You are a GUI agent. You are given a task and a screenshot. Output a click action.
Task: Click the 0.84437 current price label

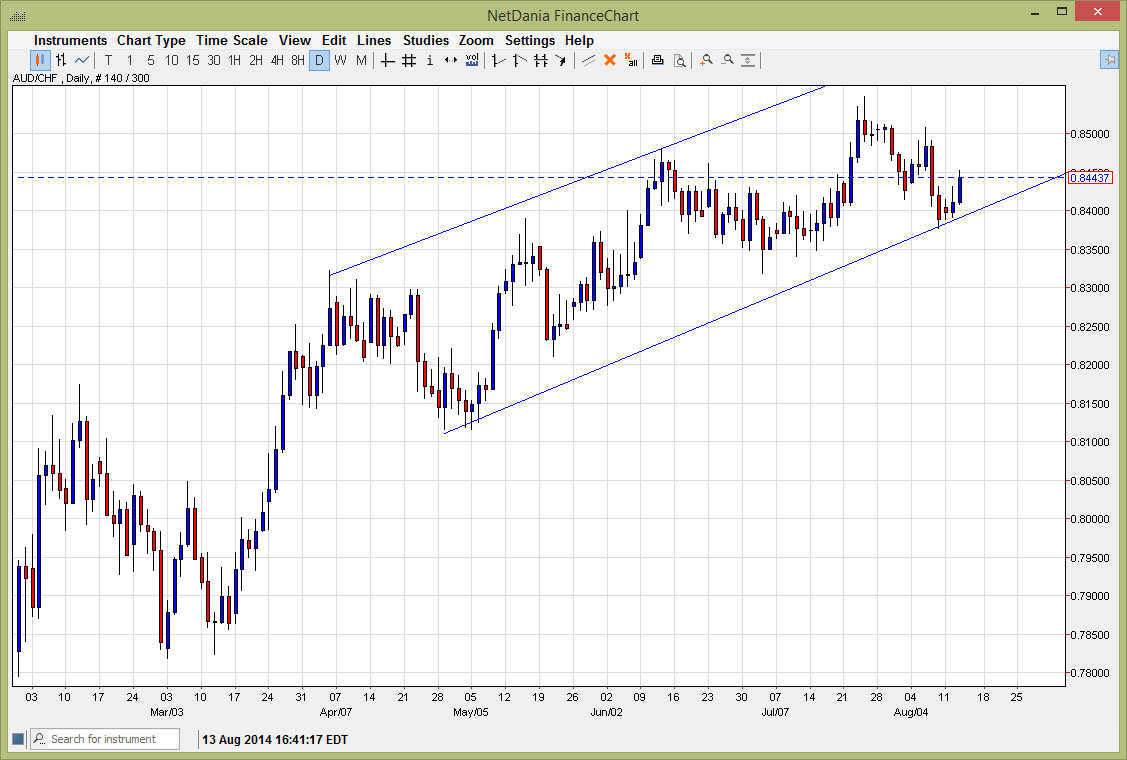(x=1090, y=178)
